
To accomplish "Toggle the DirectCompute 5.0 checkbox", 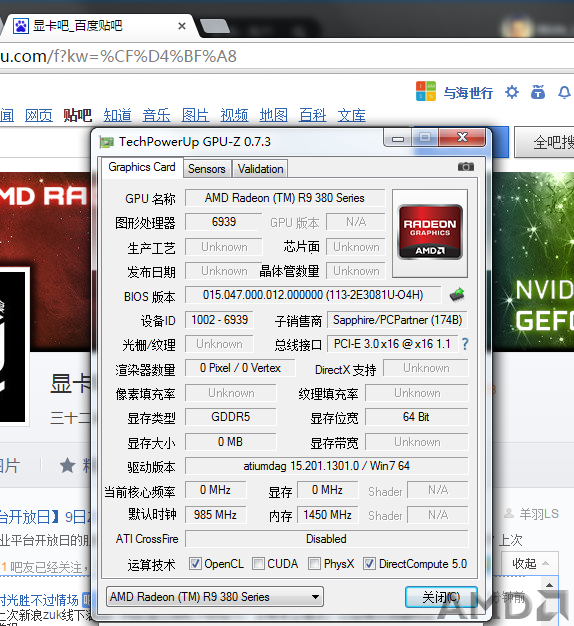I will pyautogui.click(x=369, y=564).
